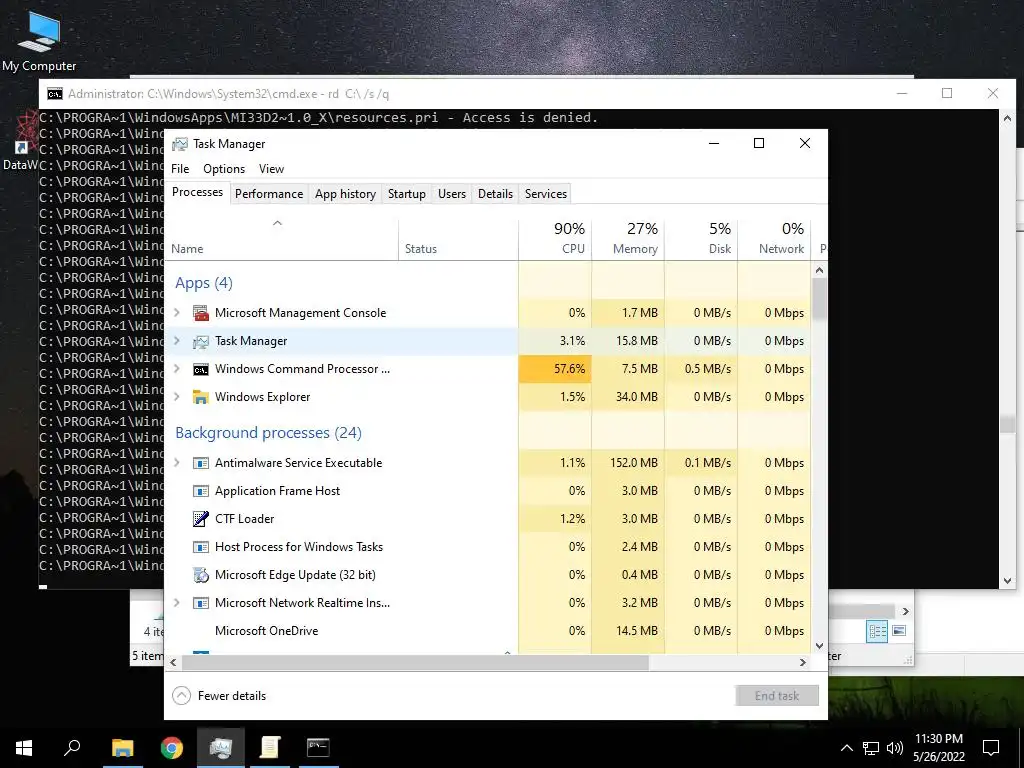Screen dimensions: 1024x768
Task: Select the Microsoft OneDrive process row
Action: [x=488, y=631]
